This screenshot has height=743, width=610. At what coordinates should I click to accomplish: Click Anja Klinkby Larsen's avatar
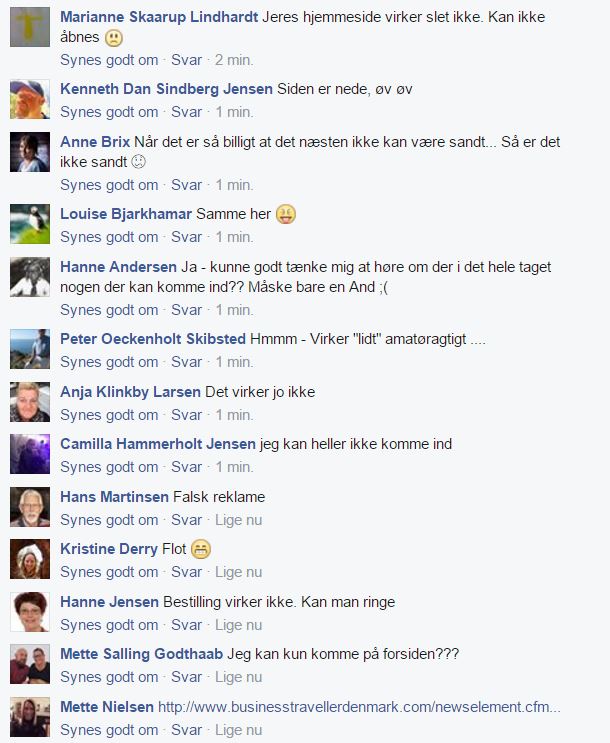point(30,402)
